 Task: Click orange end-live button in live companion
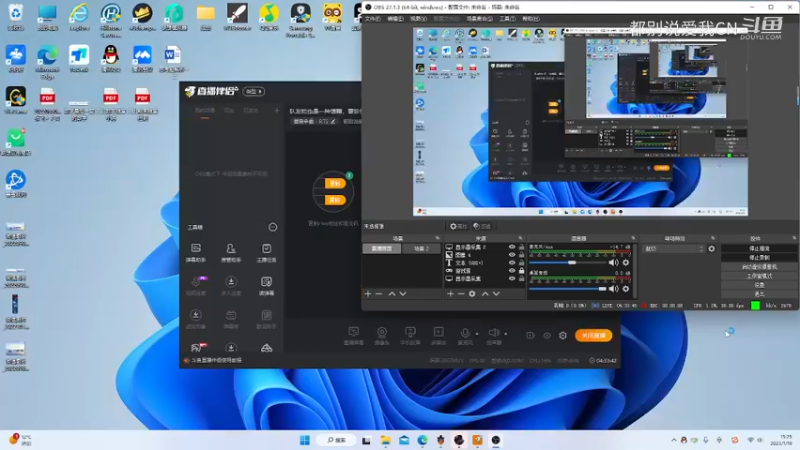(593, 336)
